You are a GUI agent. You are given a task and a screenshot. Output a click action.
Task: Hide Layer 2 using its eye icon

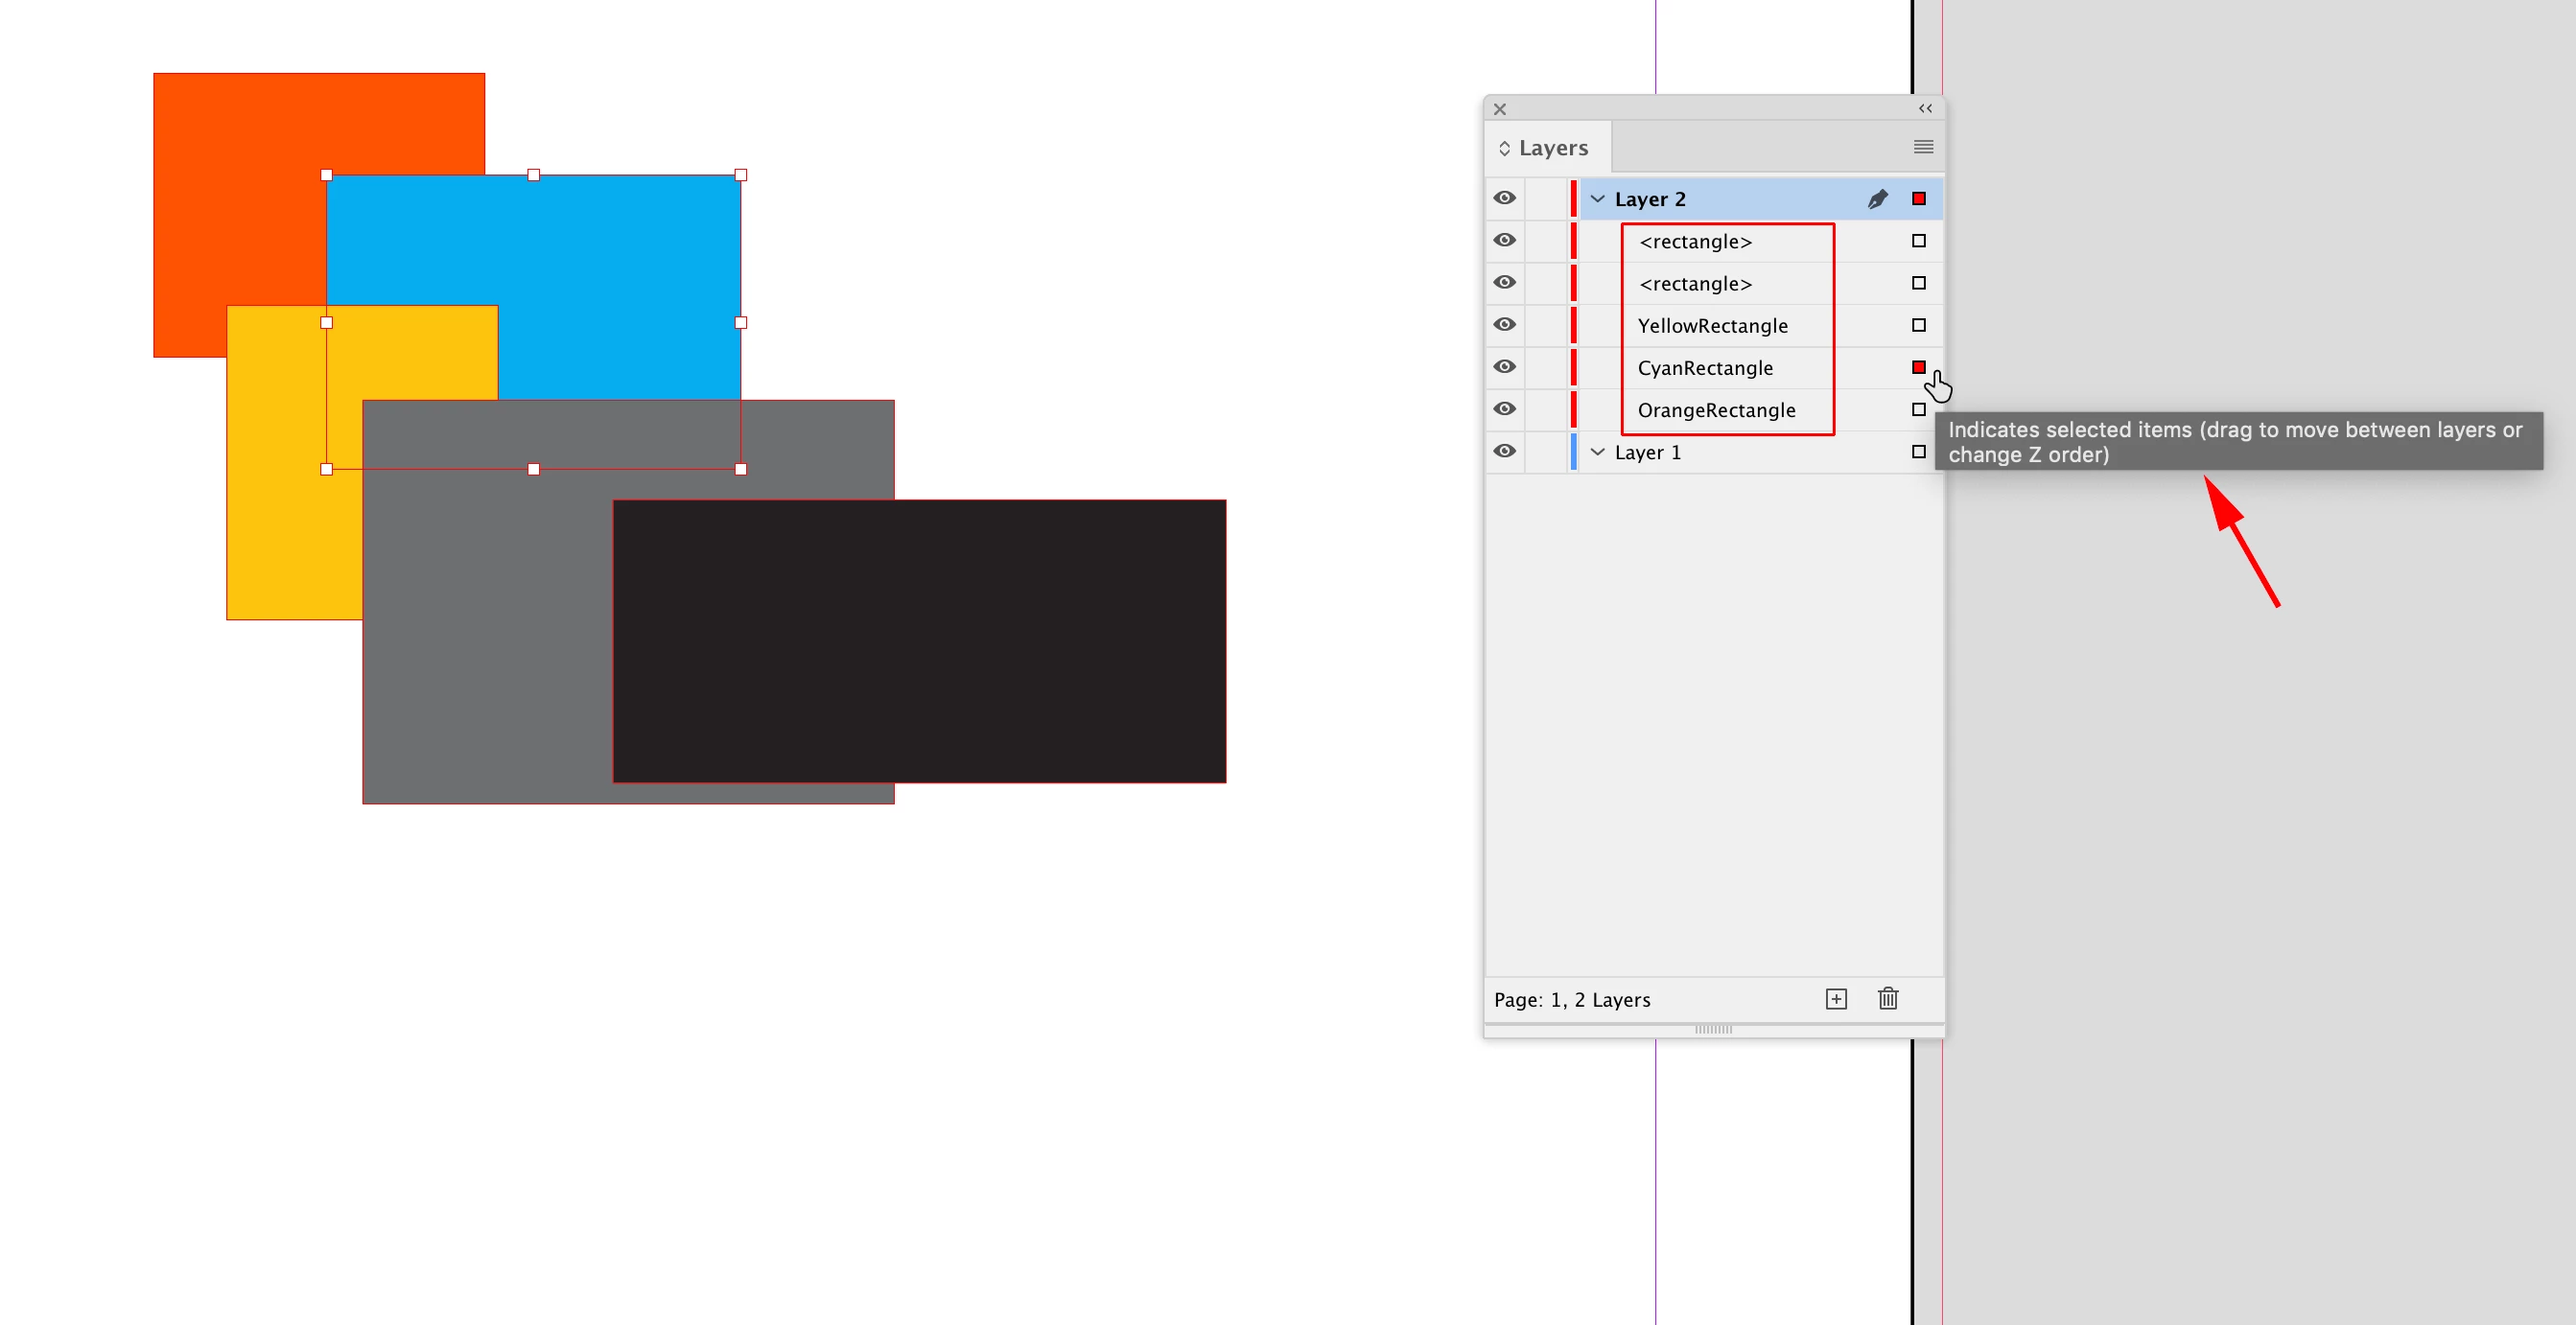coord(1505,198)
